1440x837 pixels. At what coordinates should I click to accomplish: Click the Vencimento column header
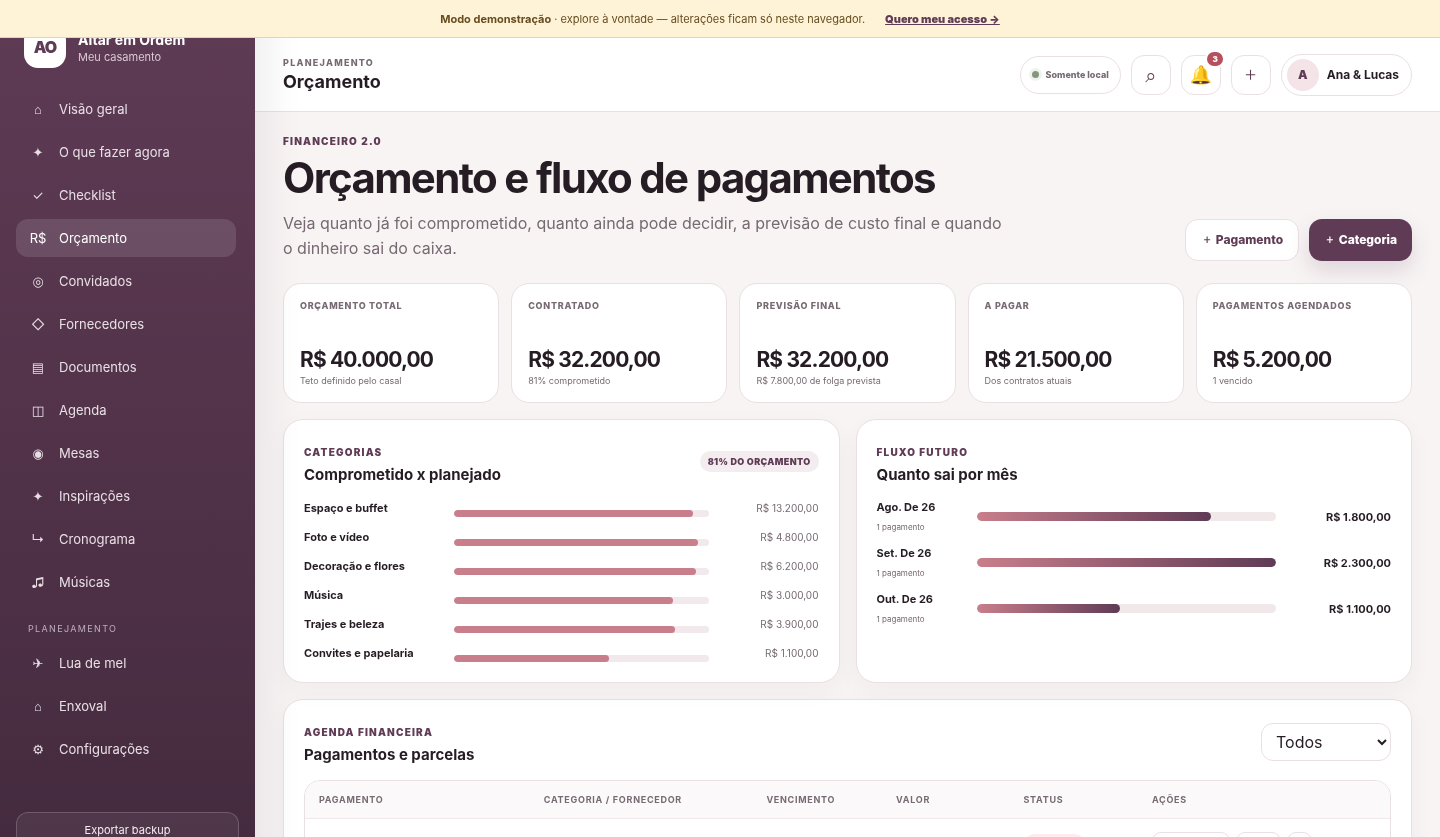[x=800, y=800]
